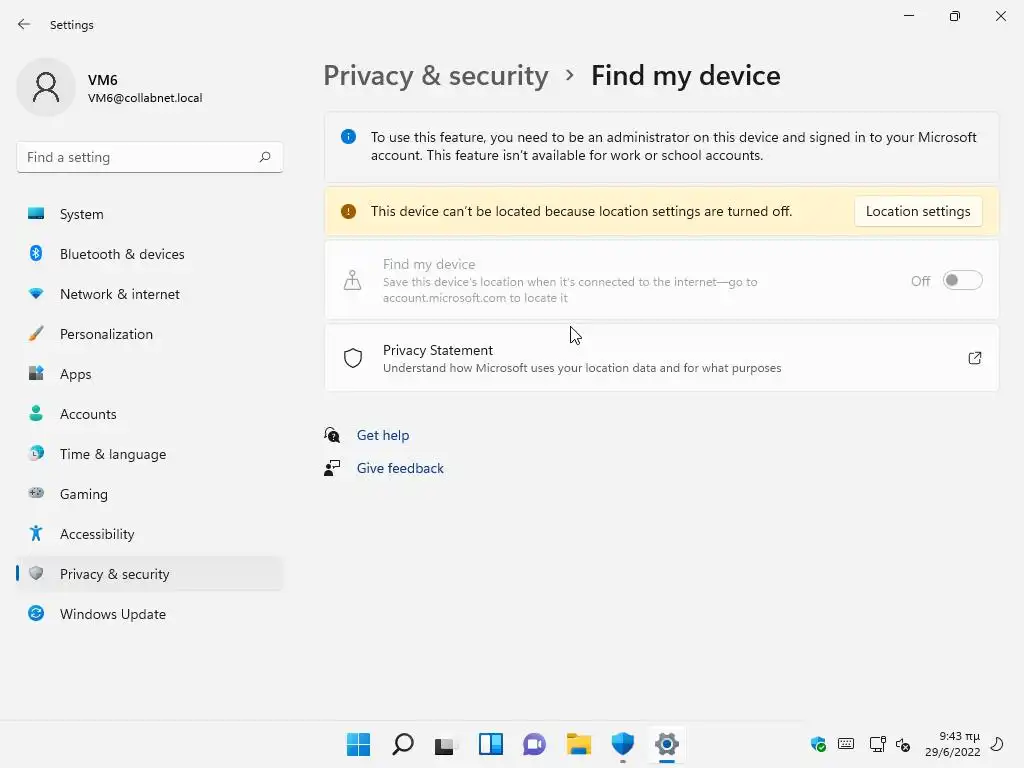The width and height of the screenshot is (1024, 768).
Task: Click the Get help link
Action: pos(383,435)
